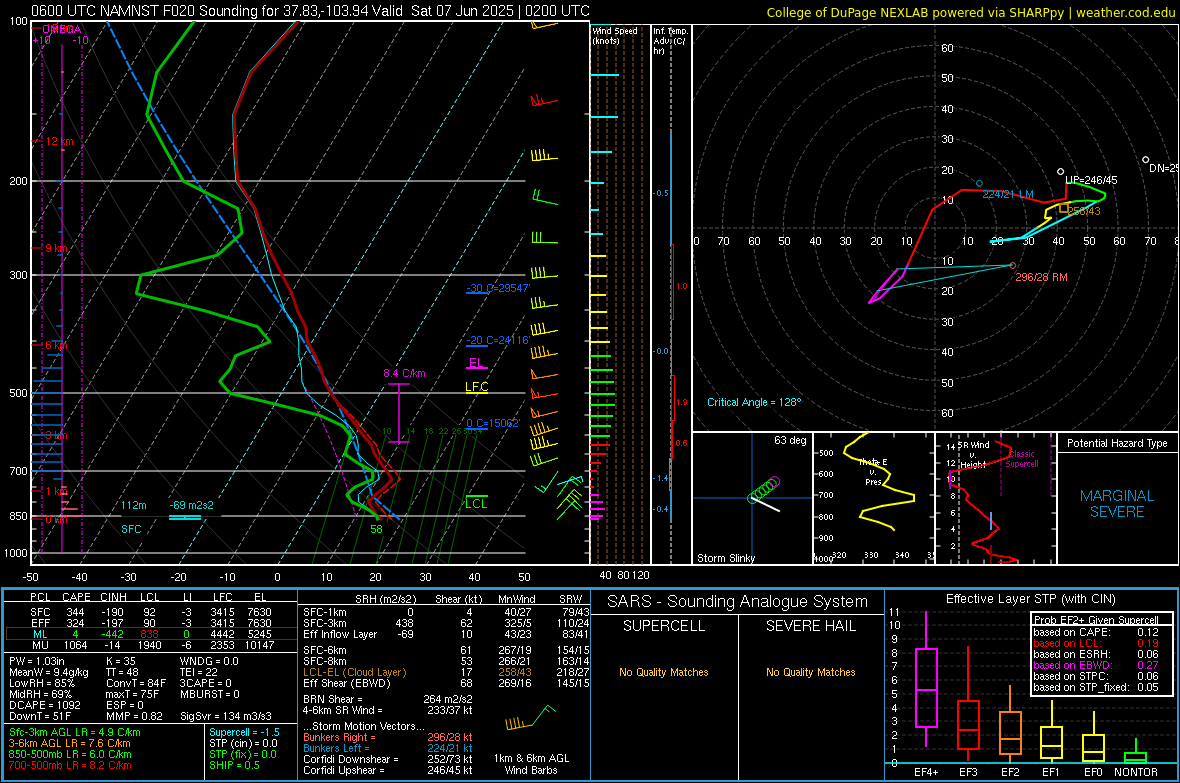The width and height of the screenshot is (1180, 783).
Task: Click the sounding title and valid time
Action: [310, 11]
